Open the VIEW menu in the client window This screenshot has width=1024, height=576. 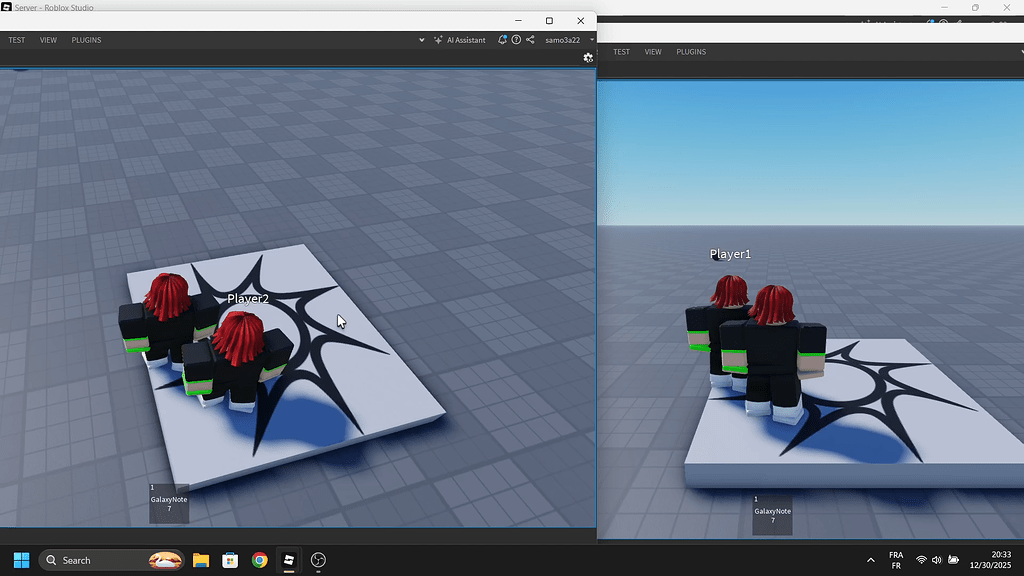point(653,51)
